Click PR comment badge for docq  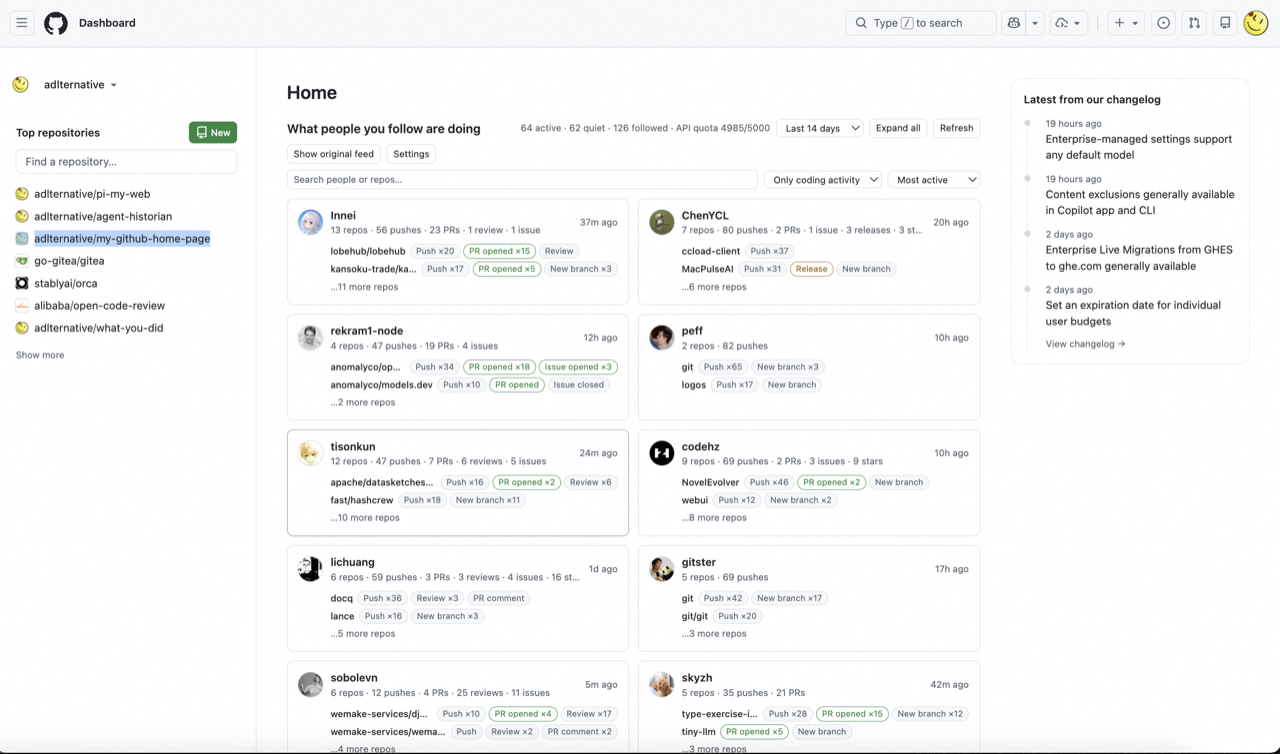(498, 598)
